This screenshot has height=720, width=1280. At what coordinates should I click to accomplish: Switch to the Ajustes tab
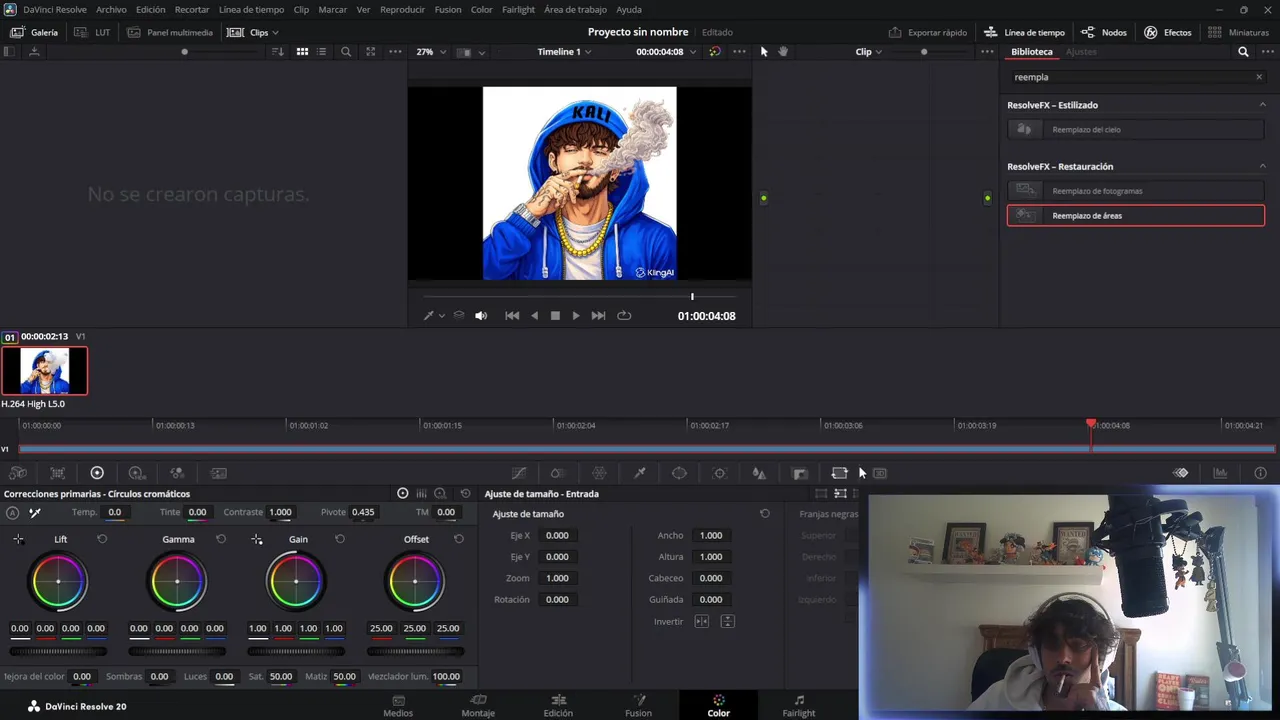[x=1081, y=51]
